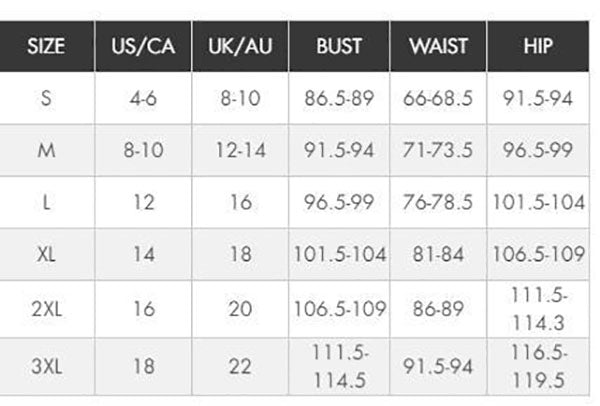The height and width of the screenshot is (406, 600).
Task: Click the hip value 111.5-114.3
Action: pyautogui.click(x=538, y=309)
